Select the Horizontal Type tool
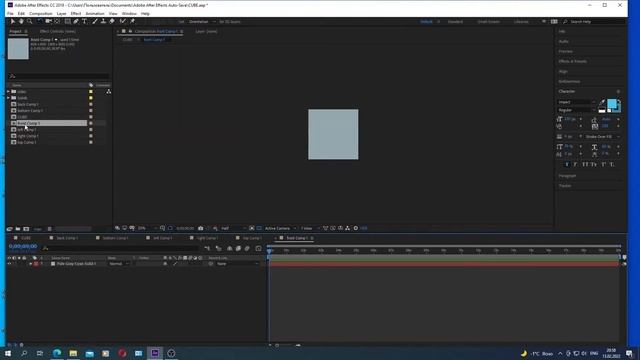 [x=84, y=21]
